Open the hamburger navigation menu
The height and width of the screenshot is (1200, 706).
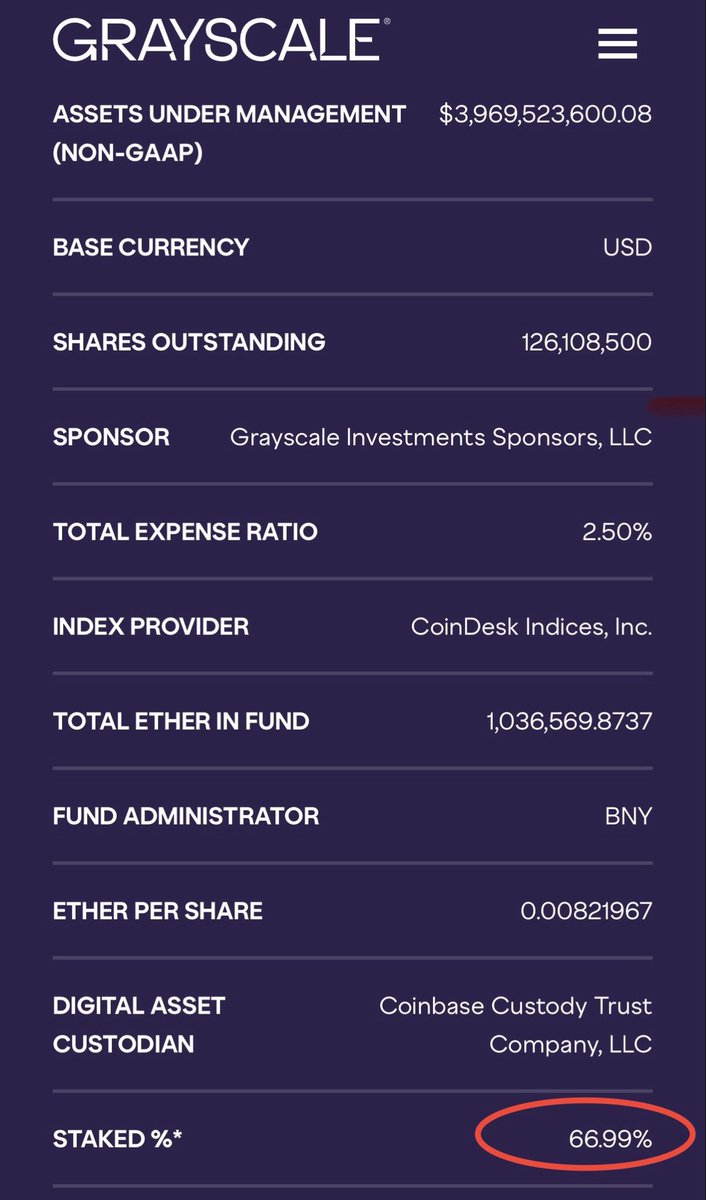(617, 42)
